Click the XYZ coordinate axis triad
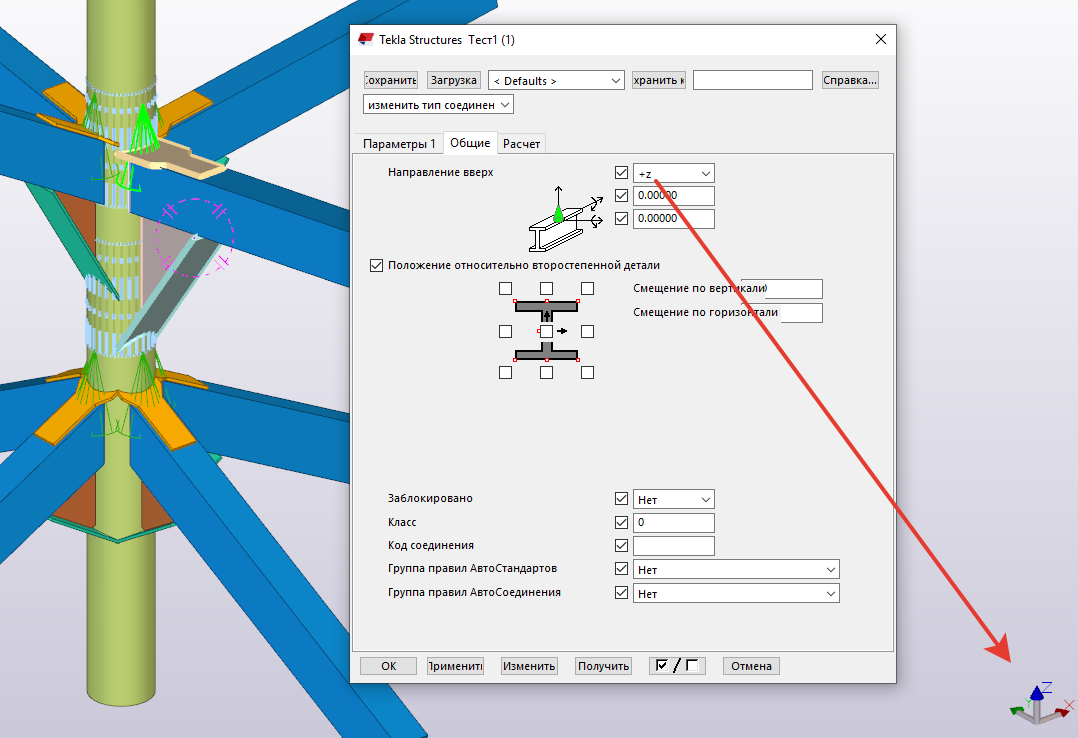The height and width of the screenshot is (738, 1078). pyautogui.click(x=1042, y=702)
